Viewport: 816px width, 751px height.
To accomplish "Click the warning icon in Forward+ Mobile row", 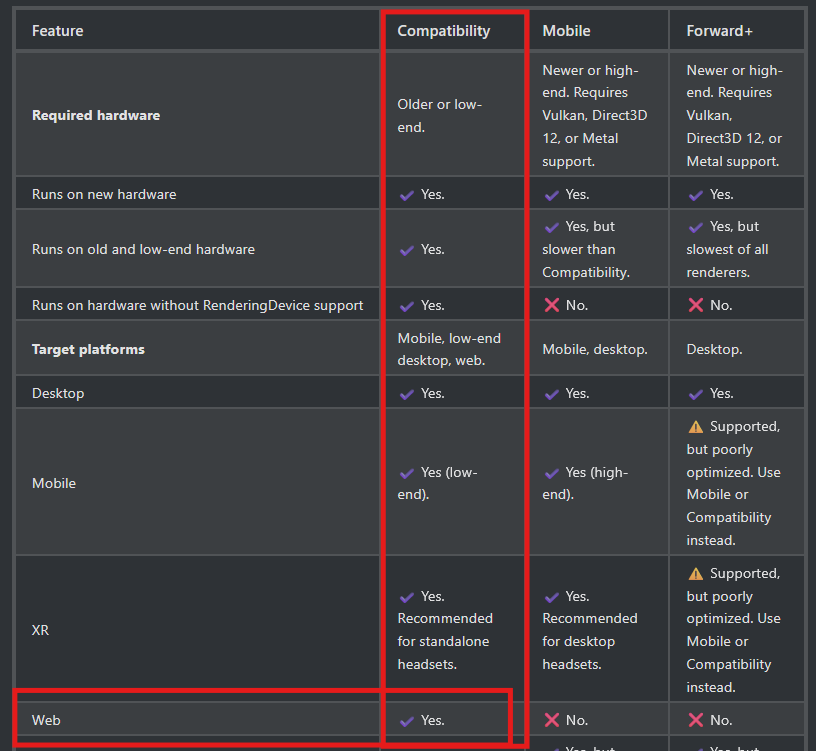I will pyautogui.click(x=696, y=427).
